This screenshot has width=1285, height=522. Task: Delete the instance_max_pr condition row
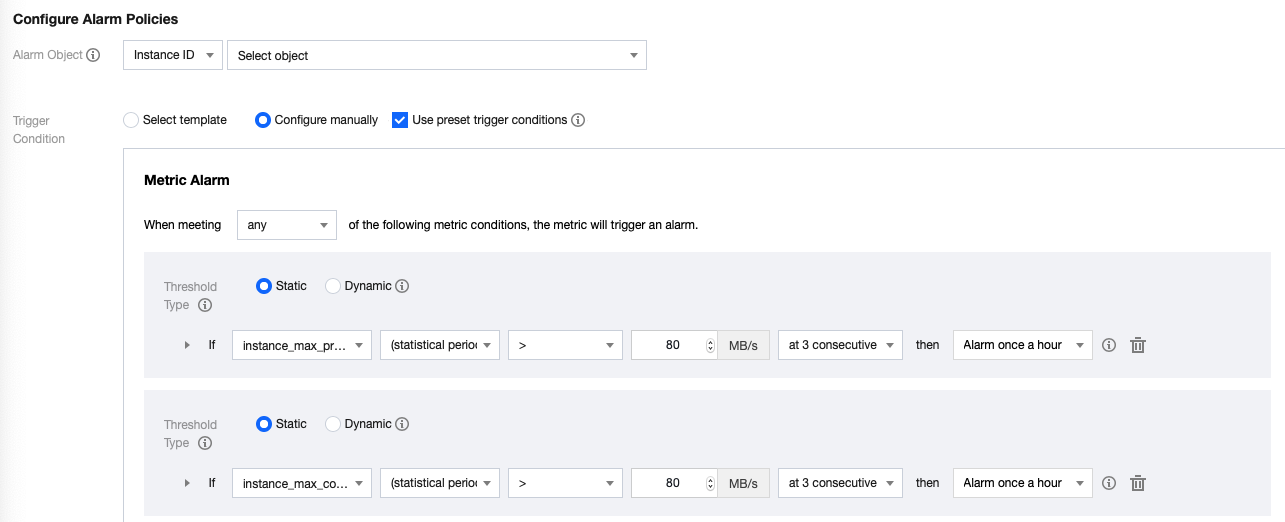[1137, 345]
